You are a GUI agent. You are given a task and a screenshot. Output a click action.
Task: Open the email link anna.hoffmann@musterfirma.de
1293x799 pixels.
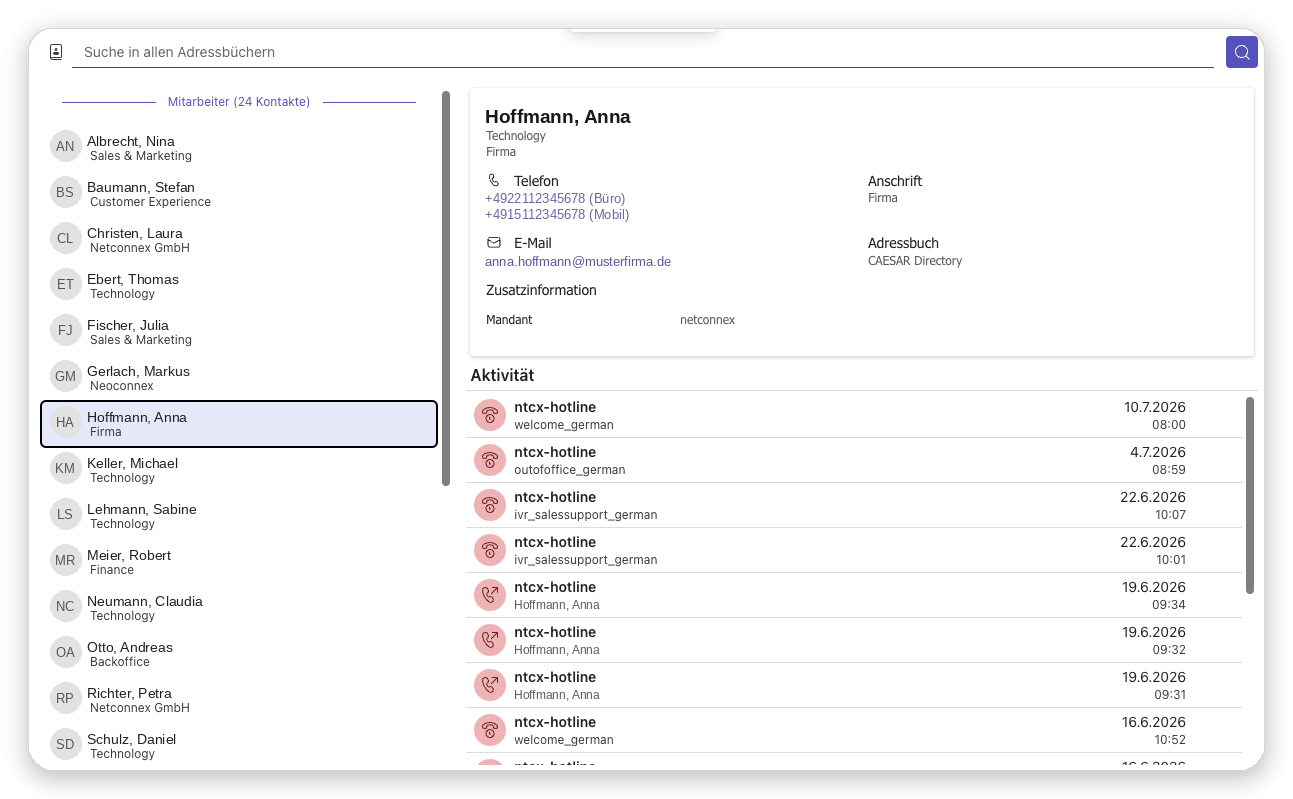[578, 261]
